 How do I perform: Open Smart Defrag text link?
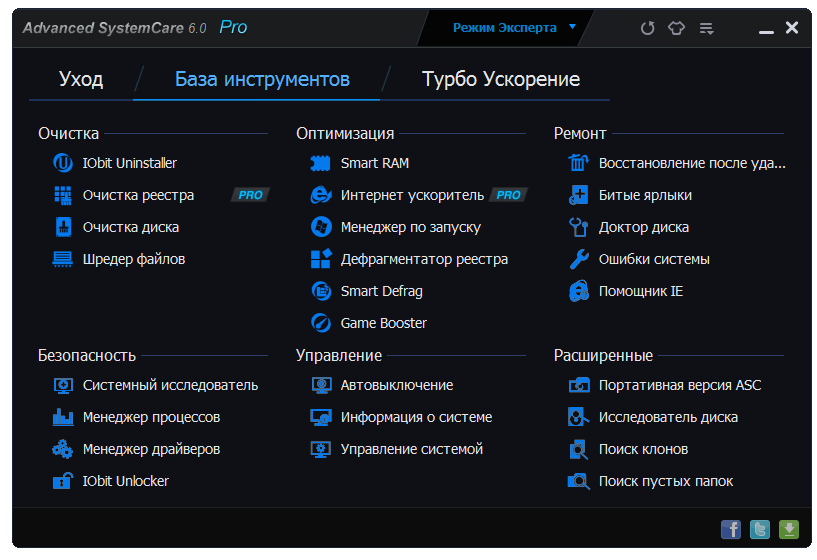pos(381,291)
